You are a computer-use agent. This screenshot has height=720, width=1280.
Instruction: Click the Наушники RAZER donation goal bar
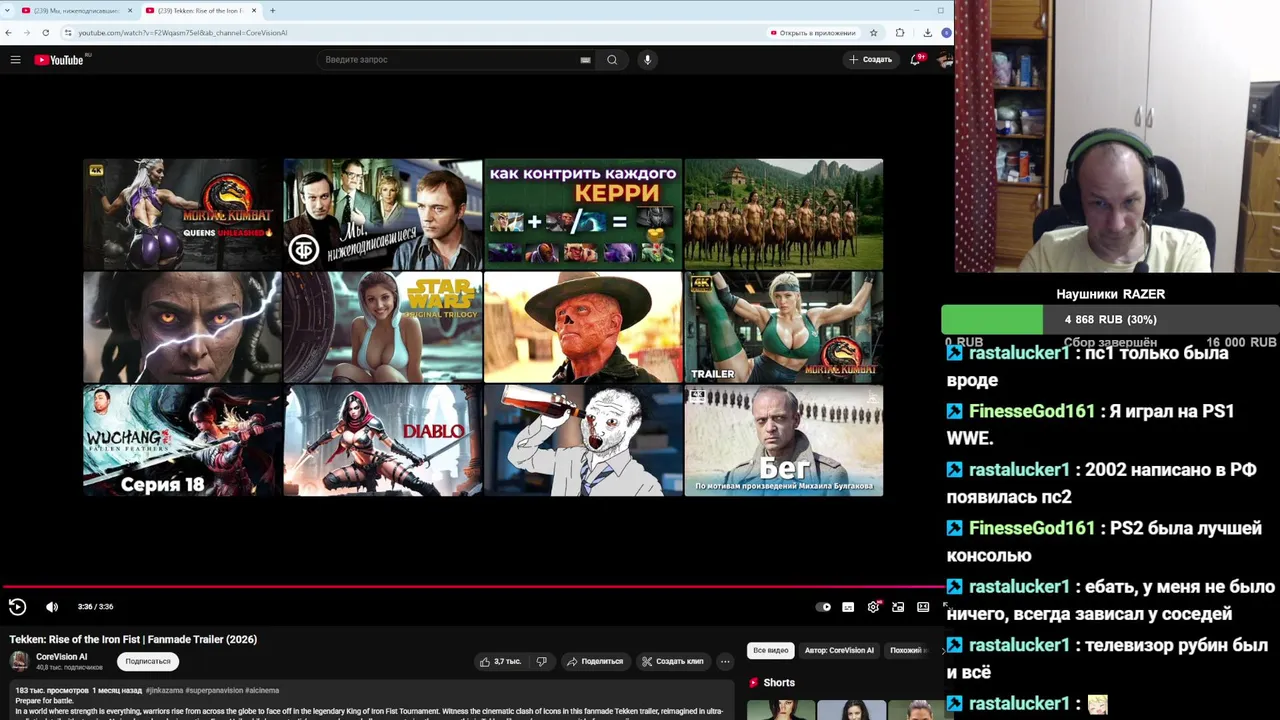(x=1110, y=320)
